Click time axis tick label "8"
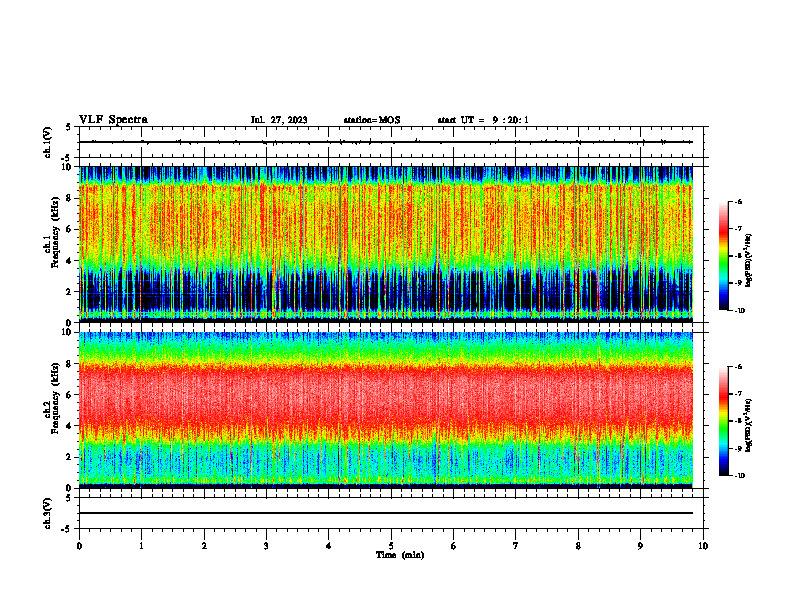 [x=578, y=546]
